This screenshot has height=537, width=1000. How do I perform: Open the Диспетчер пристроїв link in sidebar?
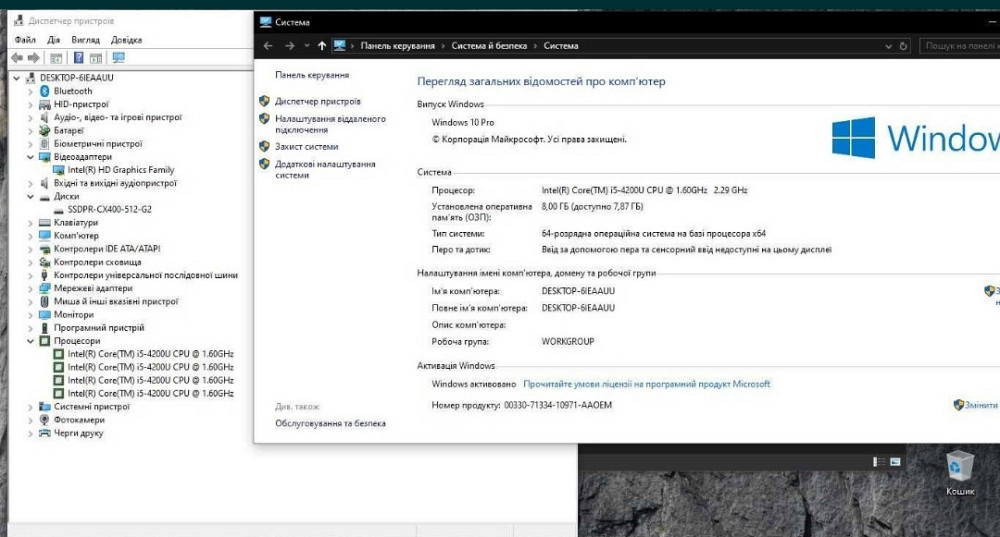(x=317, y=101)
